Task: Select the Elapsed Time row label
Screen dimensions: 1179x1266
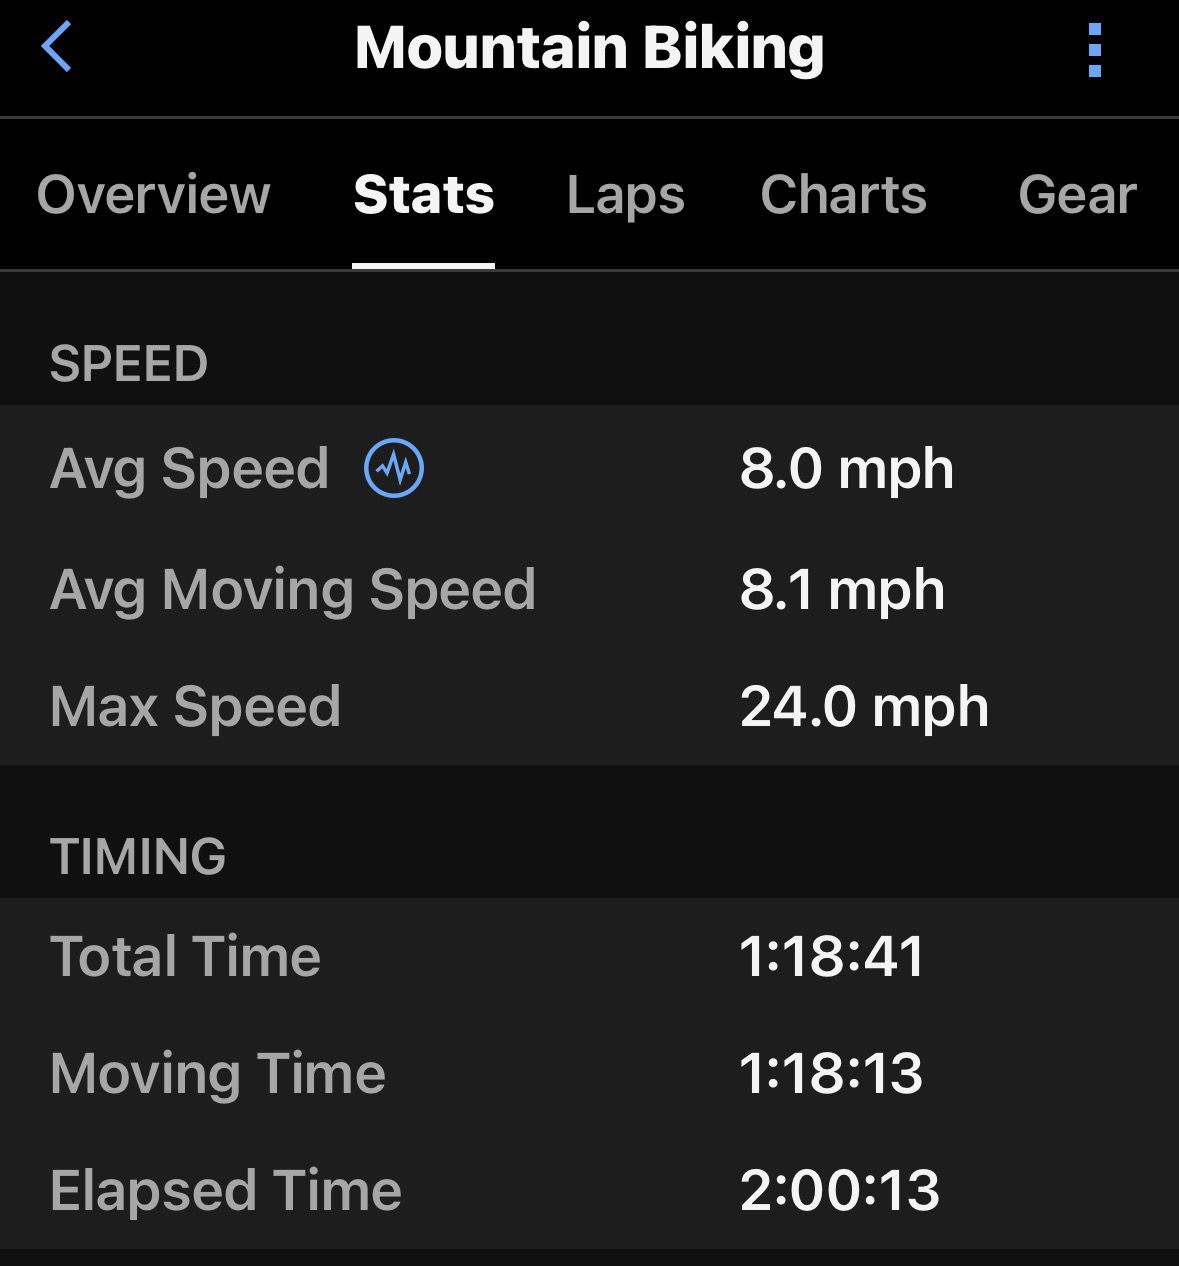Action: pos(226,1190)
